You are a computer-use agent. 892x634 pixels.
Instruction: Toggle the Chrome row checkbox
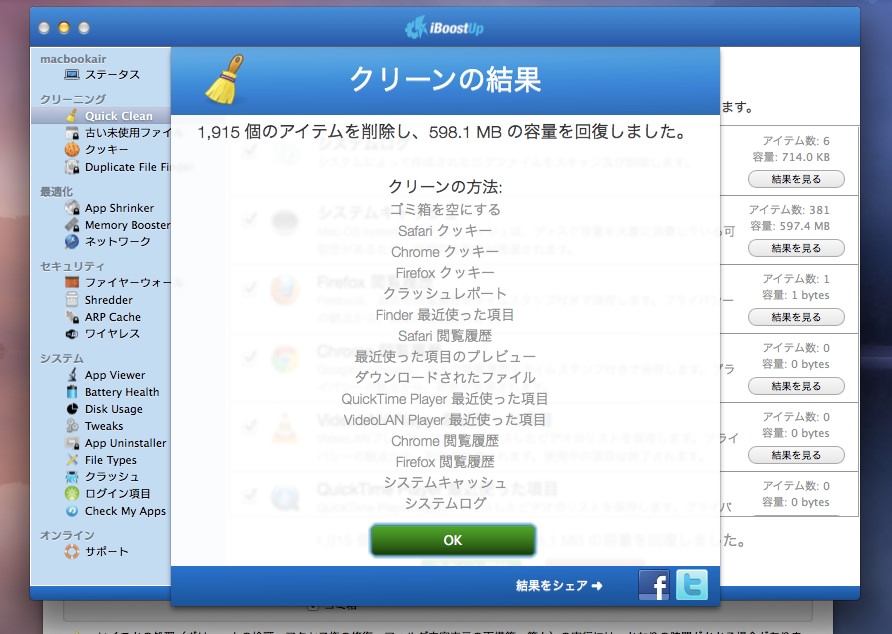tap(249, 357)
